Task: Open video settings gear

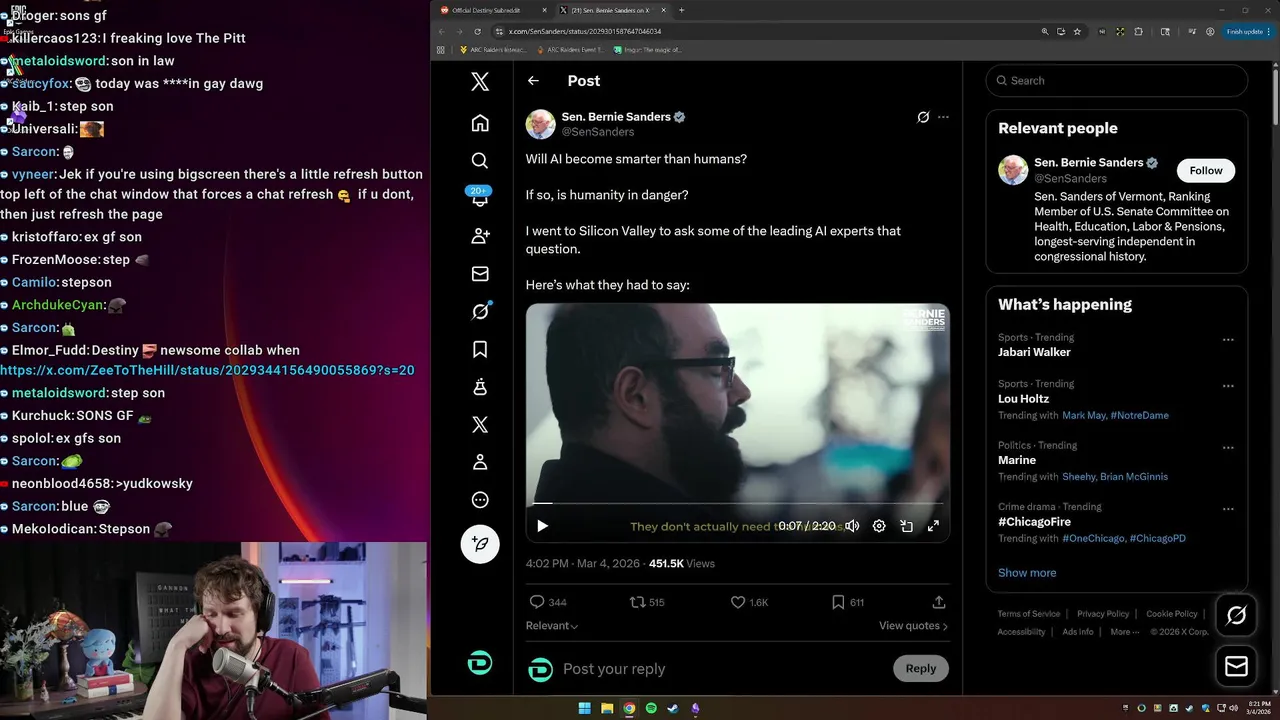Action: 879,526
